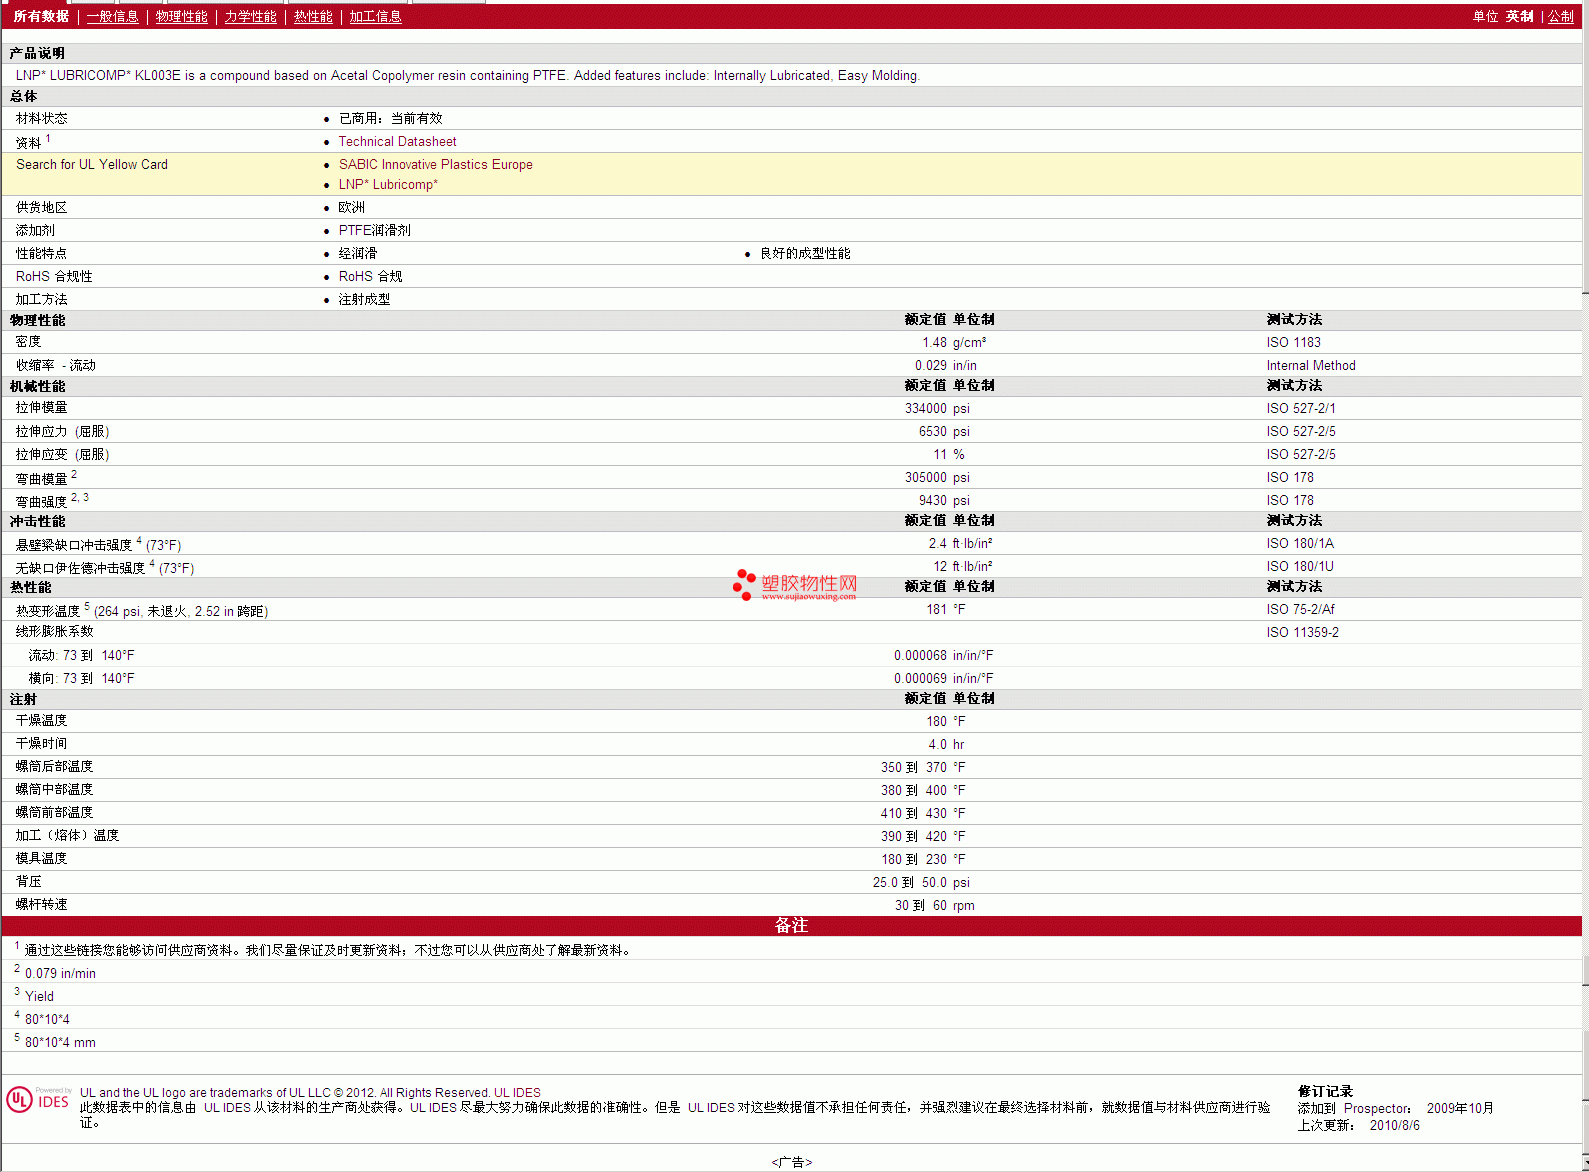Click the 拉伸模量 row label

(42, 408)
